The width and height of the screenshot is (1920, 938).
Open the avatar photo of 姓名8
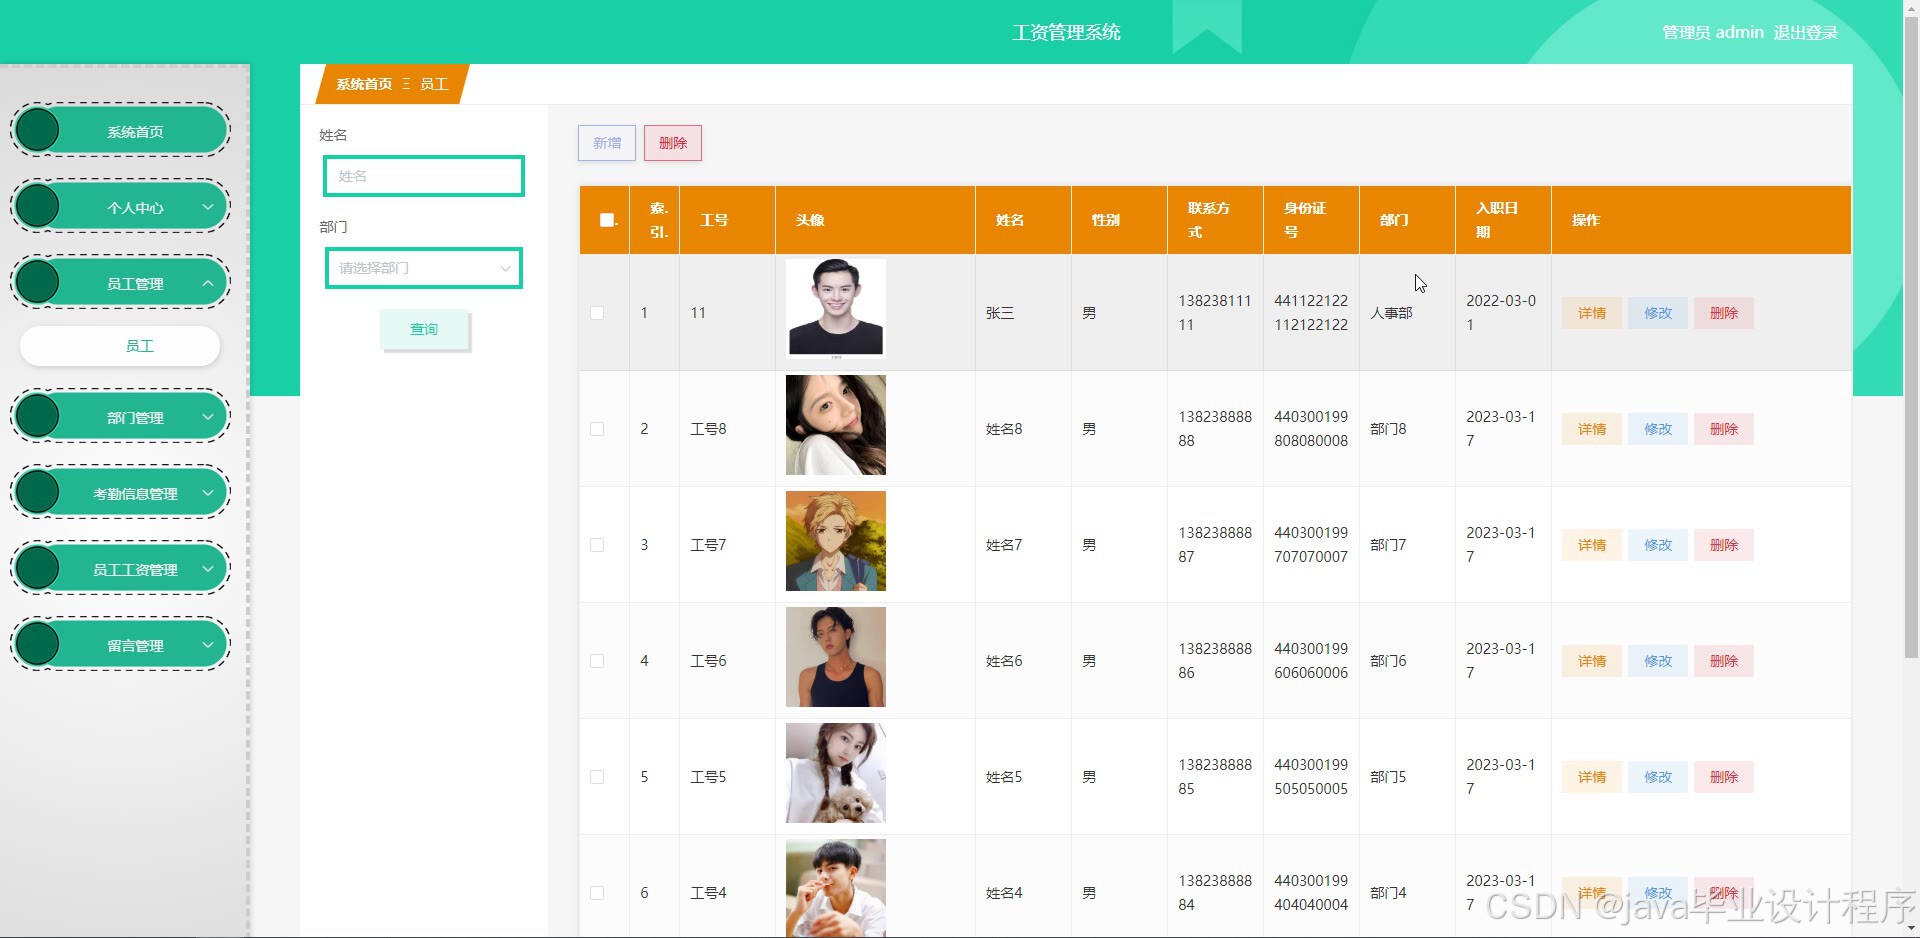836,425
